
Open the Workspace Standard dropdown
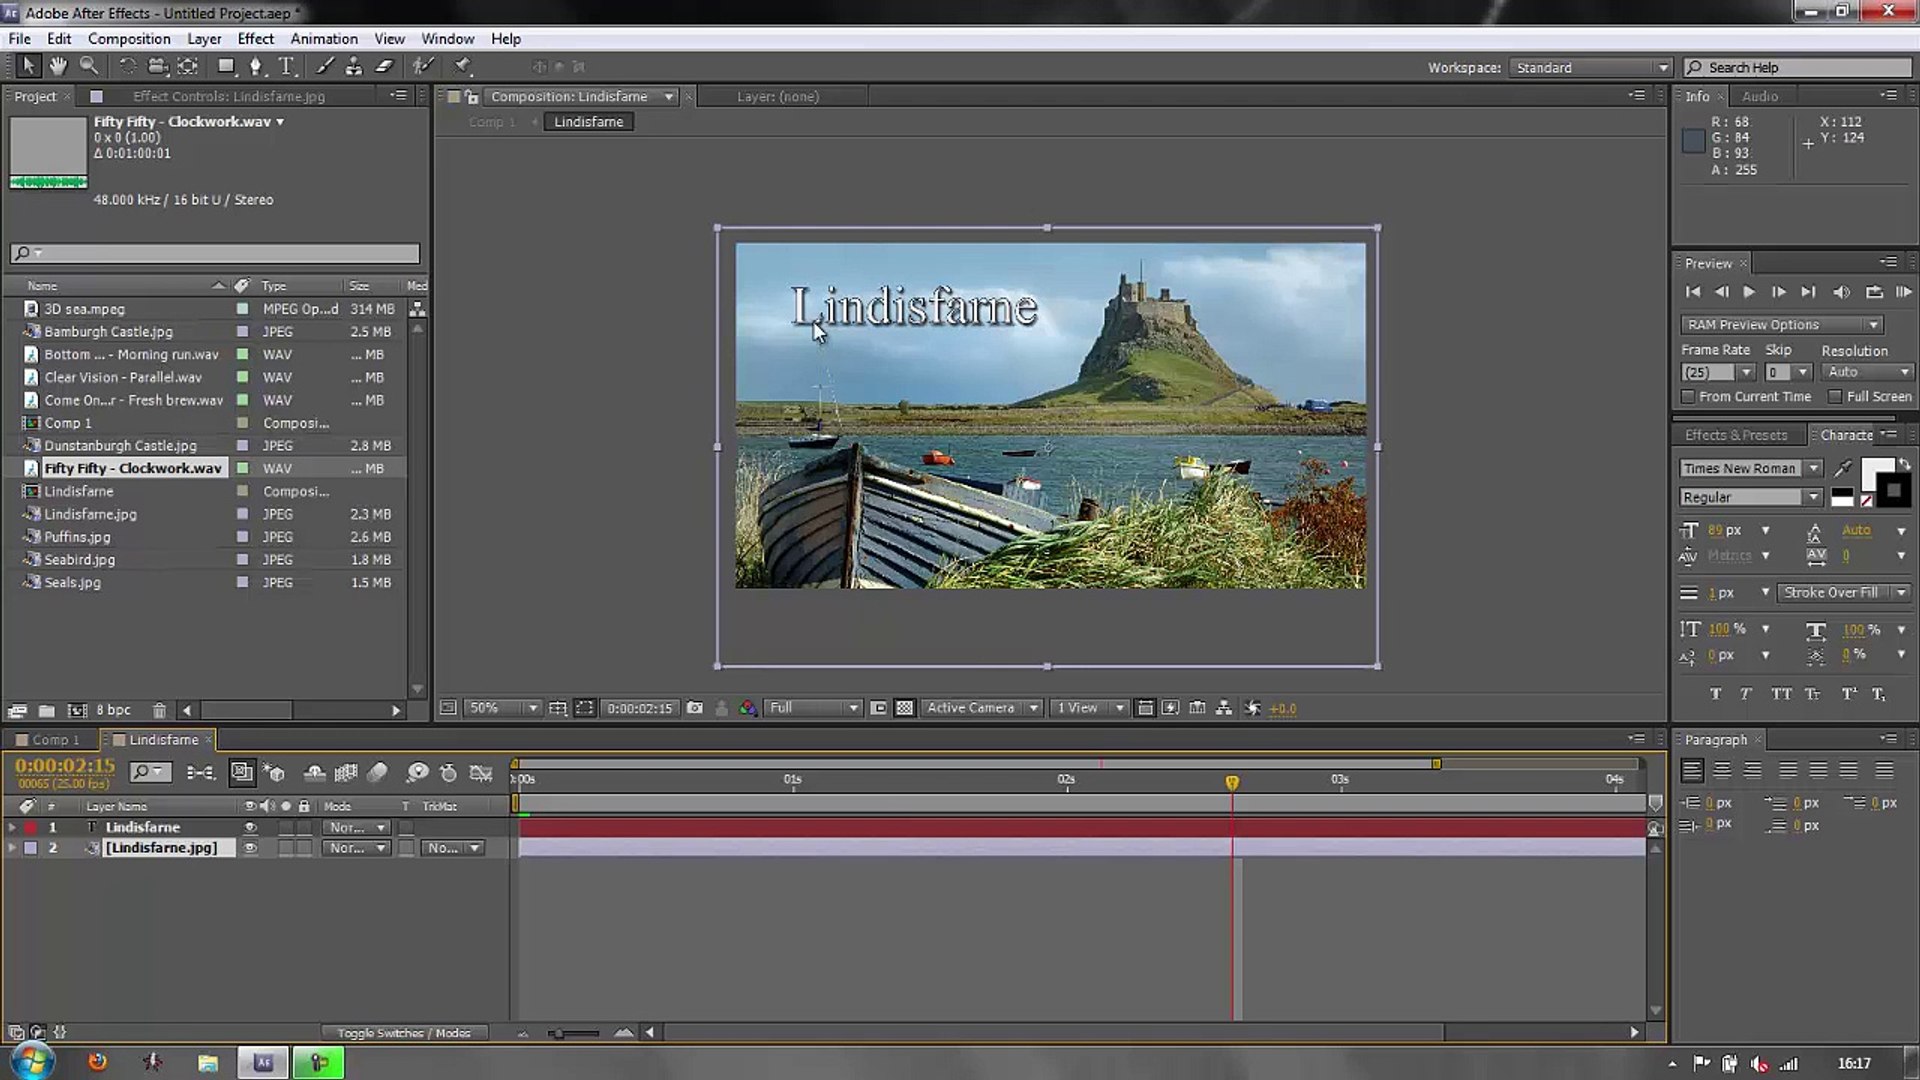click(x=1590, y=68)
